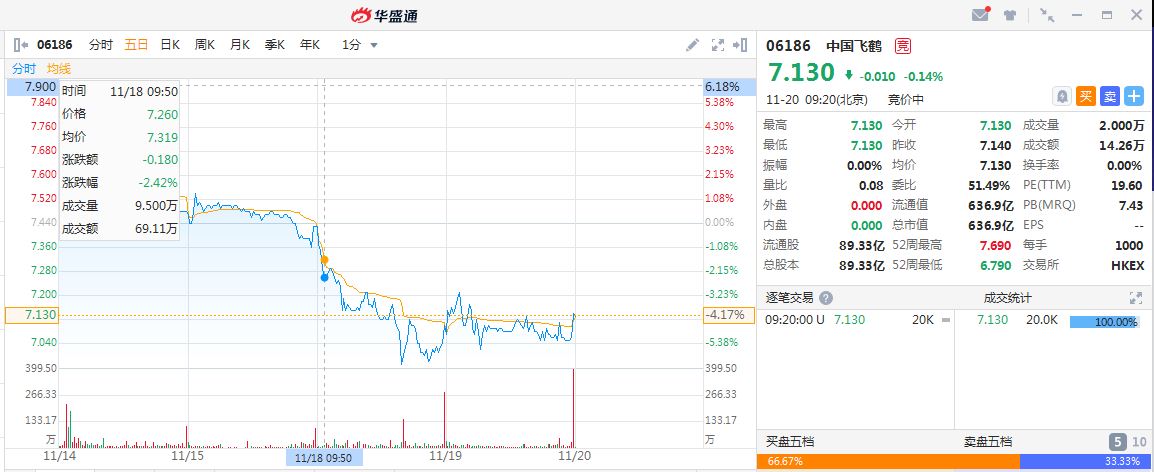Viewport: 1154px width, 472px height.
Task: Toggle the 均线 average line indicator
Action: (59, 68)
